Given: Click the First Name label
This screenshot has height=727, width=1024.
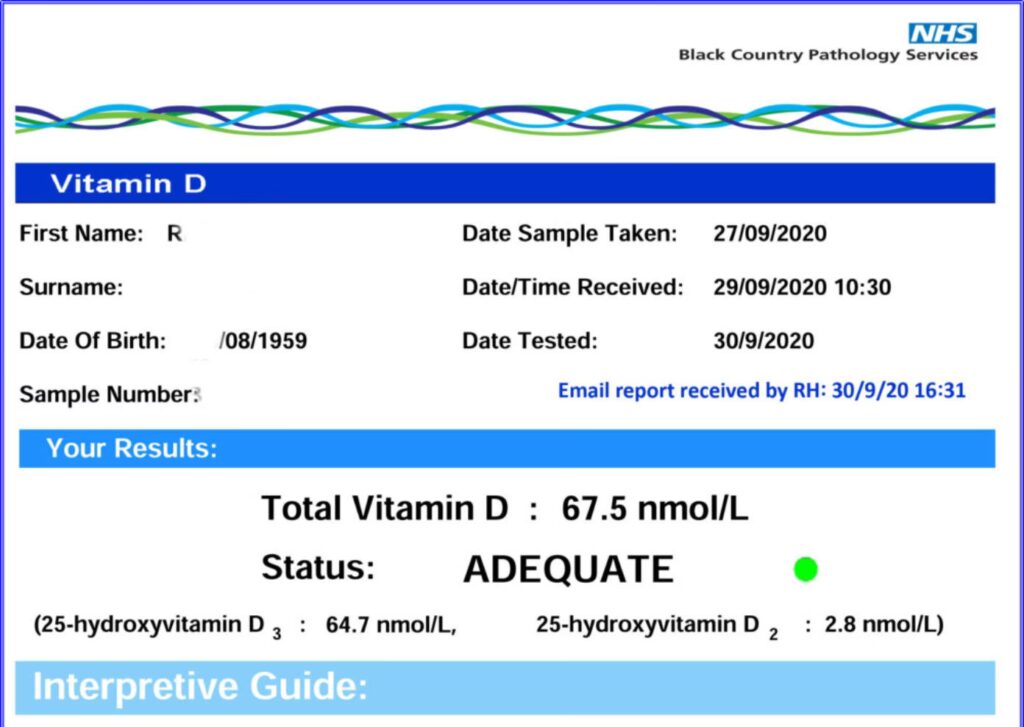Looking at the screenshot, I should point(82,234).
